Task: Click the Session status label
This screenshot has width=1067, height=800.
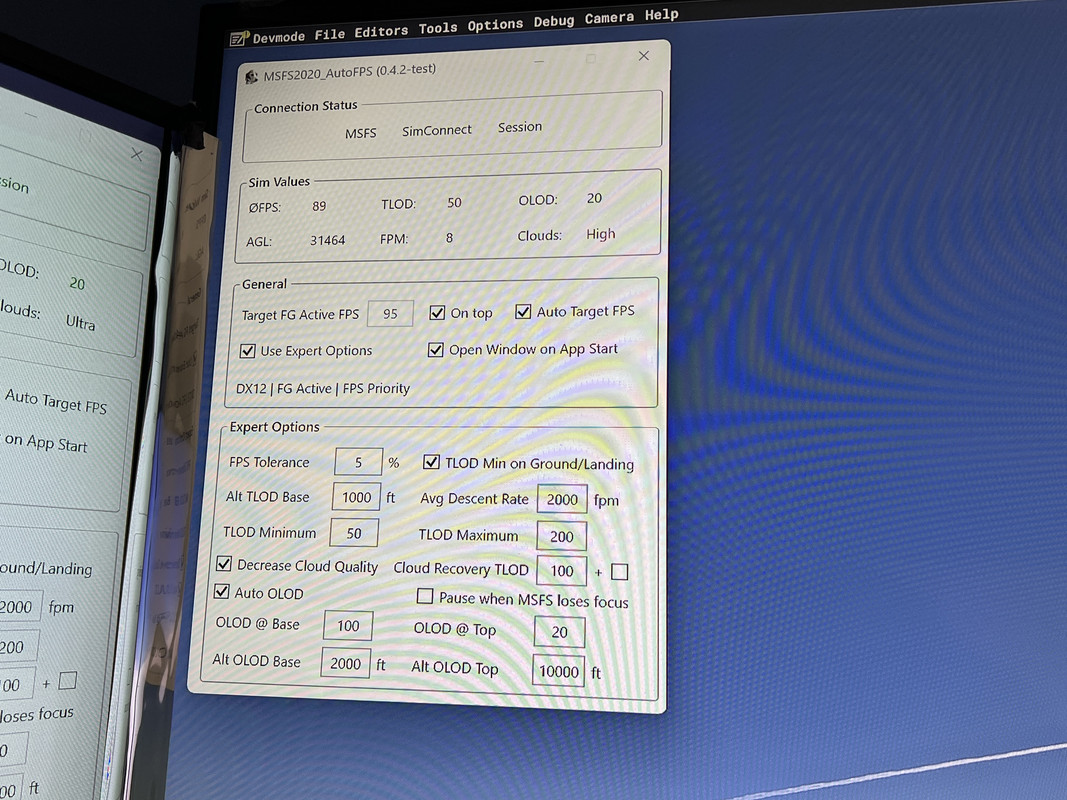Action: pos(520,127)
